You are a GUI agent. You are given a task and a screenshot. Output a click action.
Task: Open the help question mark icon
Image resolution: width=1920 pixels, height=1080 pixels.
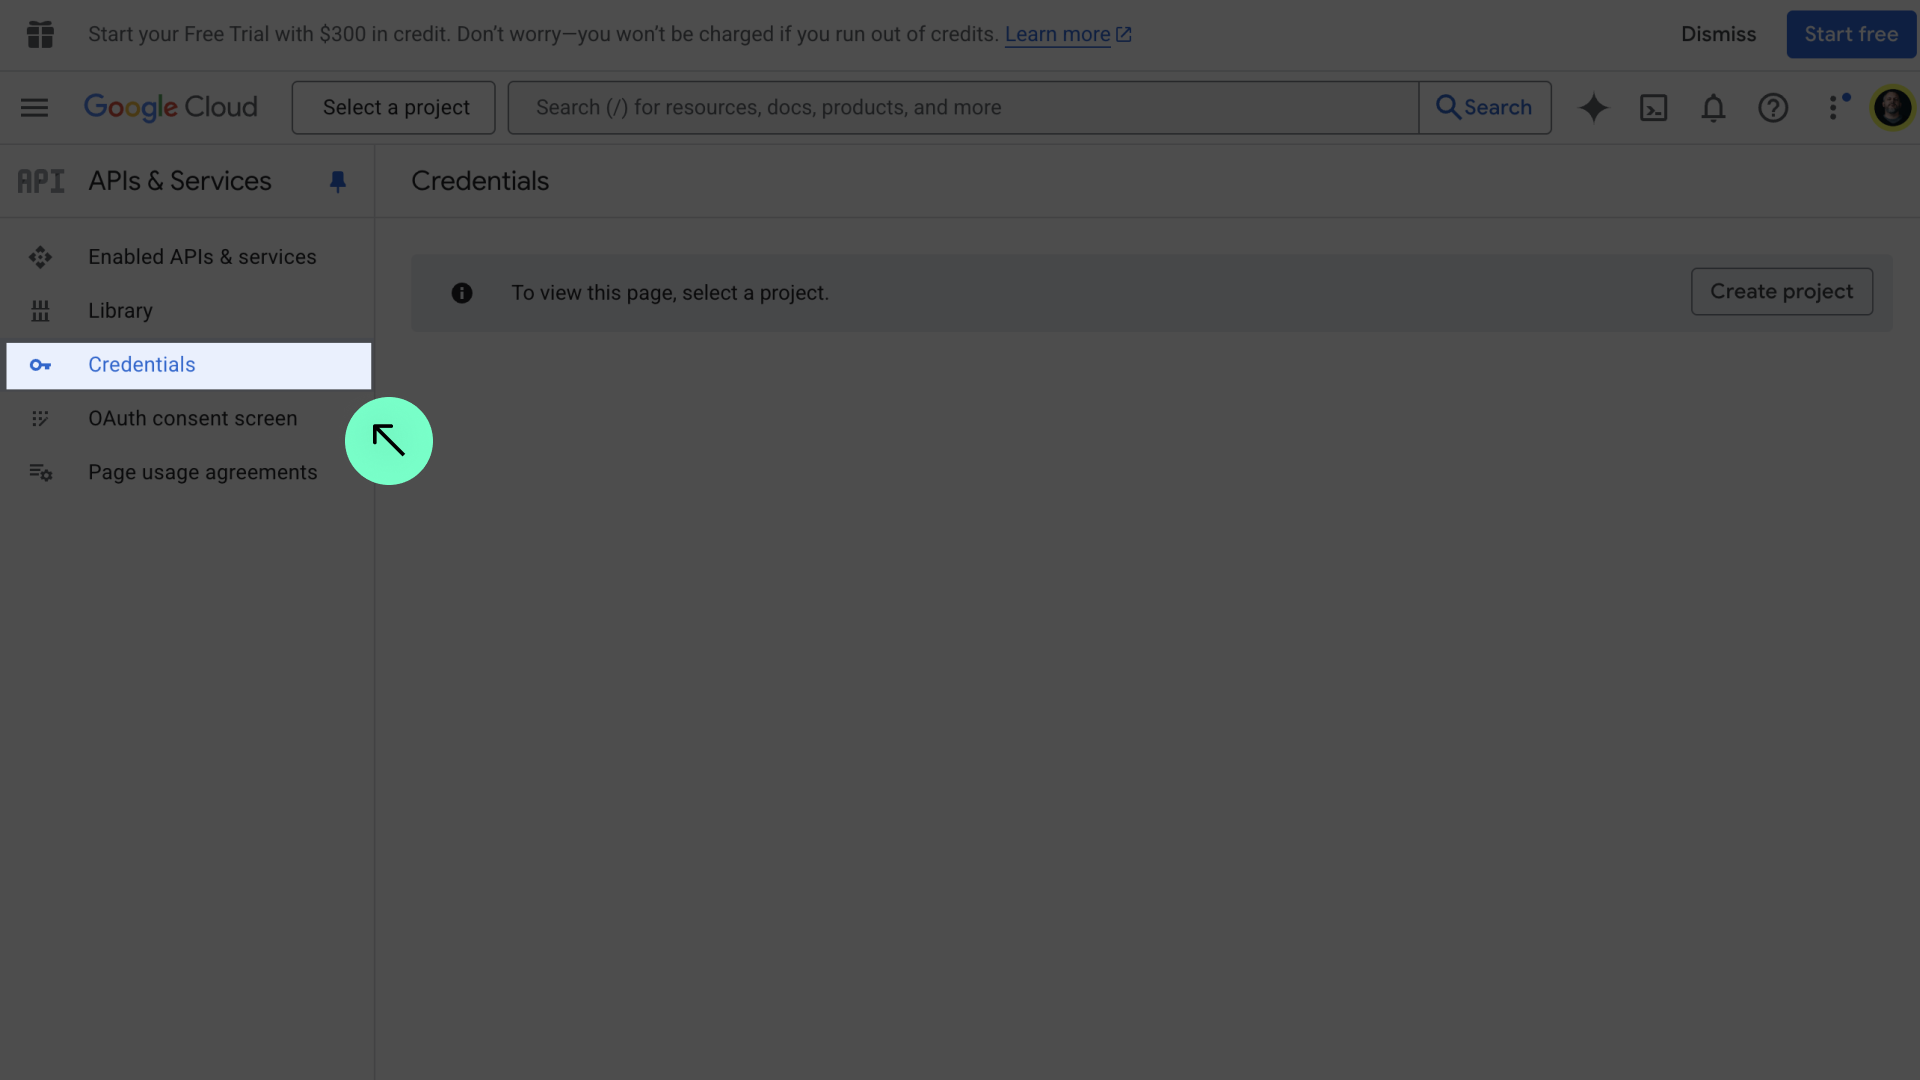[1773, 107]
